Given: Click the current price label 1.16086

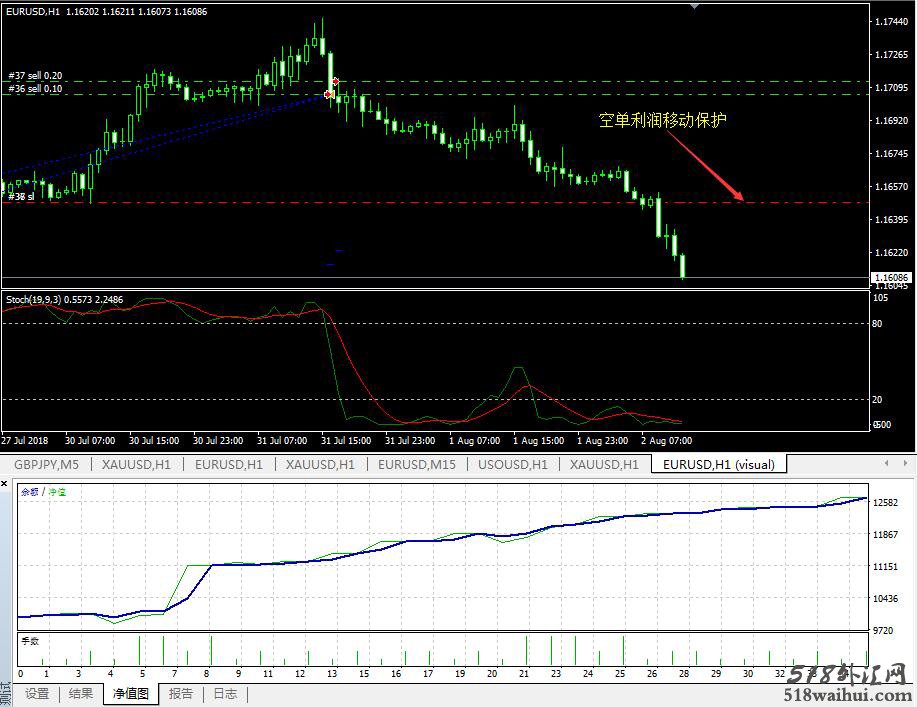Looking at the screenshot, I should (x=892, y=278).
